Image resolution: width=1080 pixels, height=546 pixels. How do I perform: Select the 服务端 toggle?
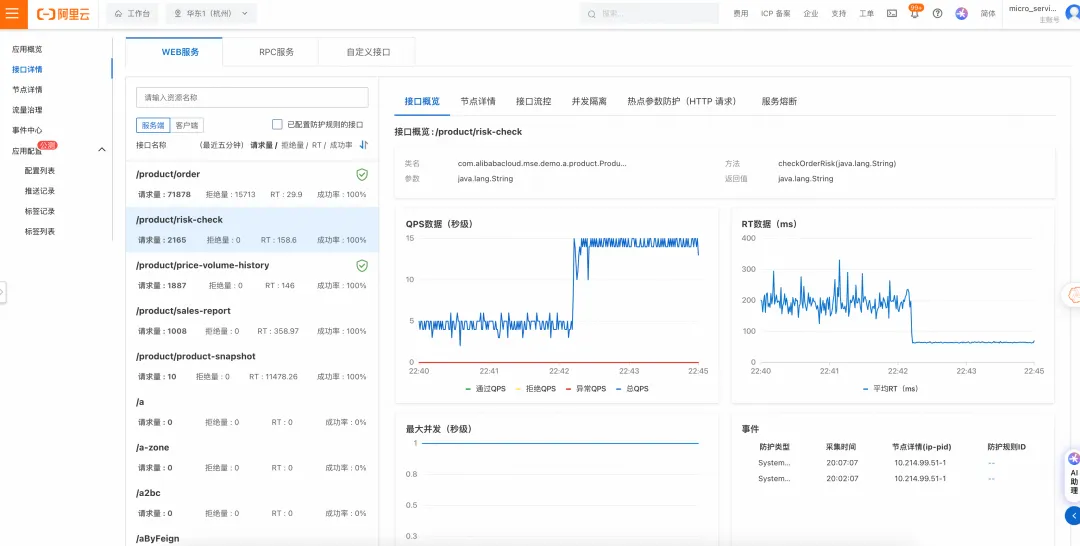pos(153,125)
